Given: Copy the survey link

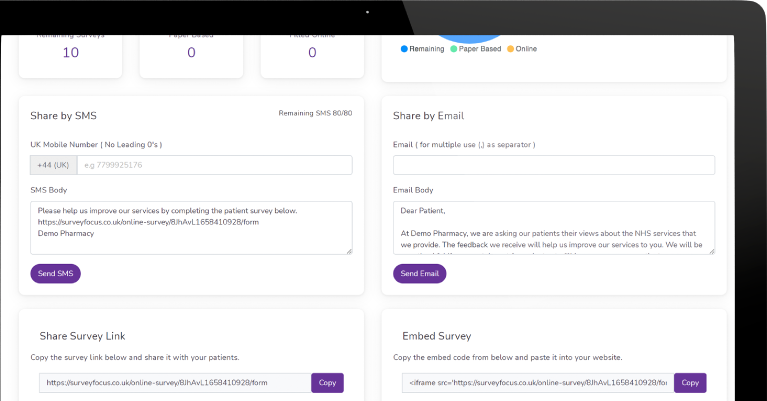Looking at the screenshot, I should (327, 383).
